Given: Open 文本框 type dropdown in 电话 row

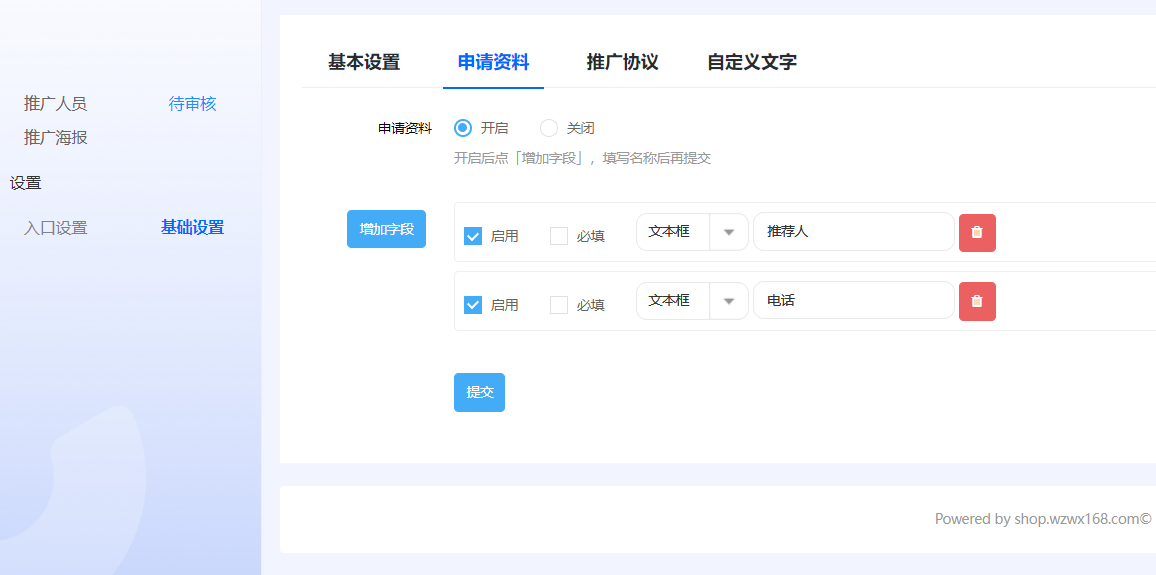Looking at the screenshot, I should 692,301.
